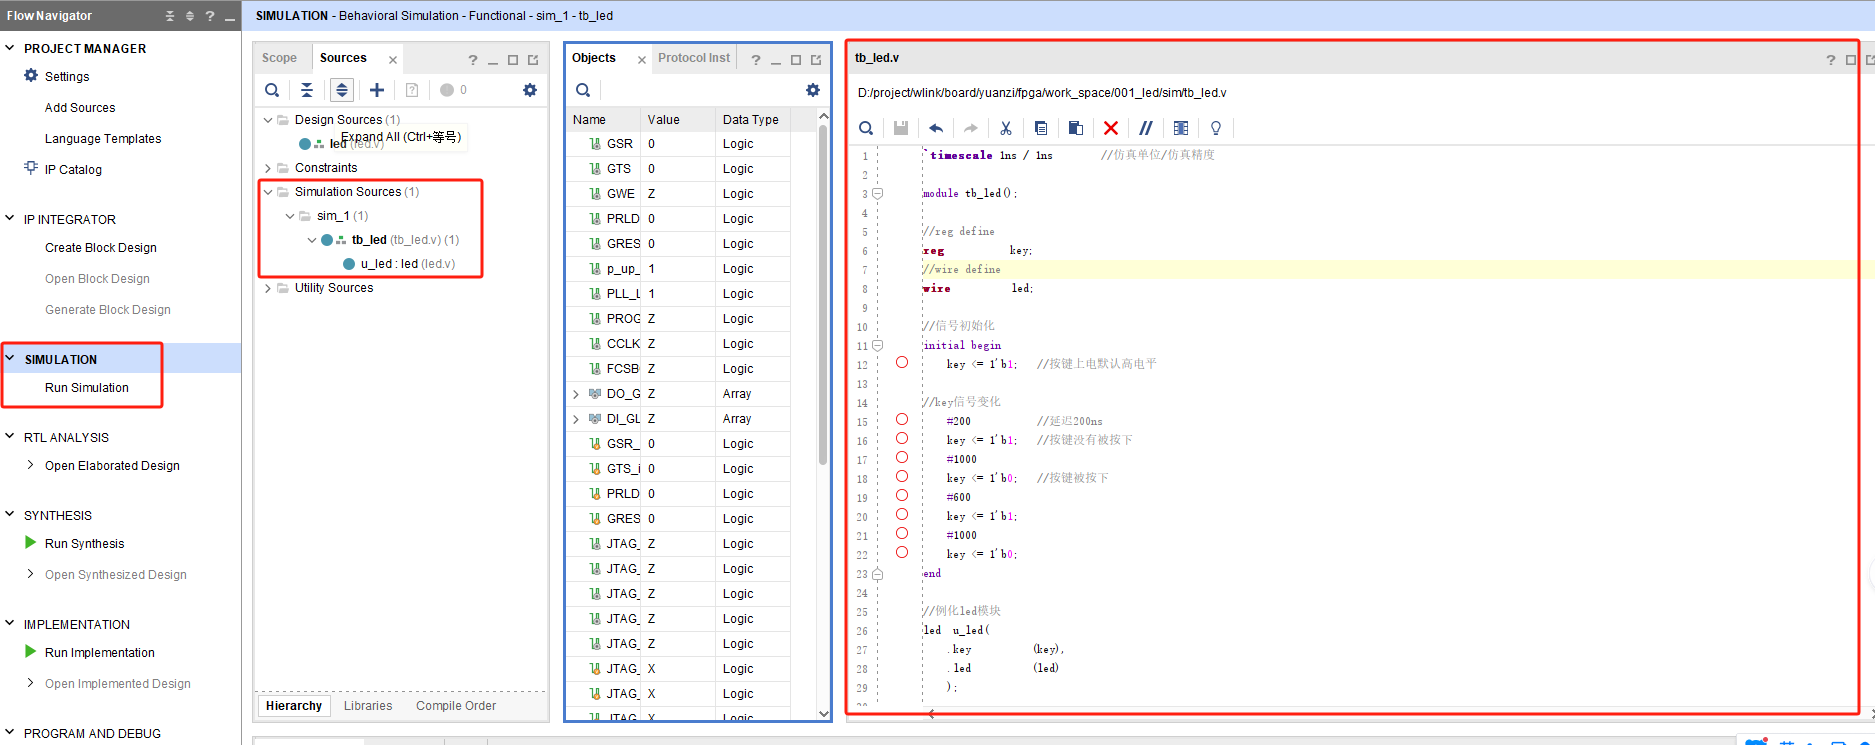This screenshot has height=745, width=1875.
Task: Expand the DO_G array row in Objects
Action: tap(576, 394)
